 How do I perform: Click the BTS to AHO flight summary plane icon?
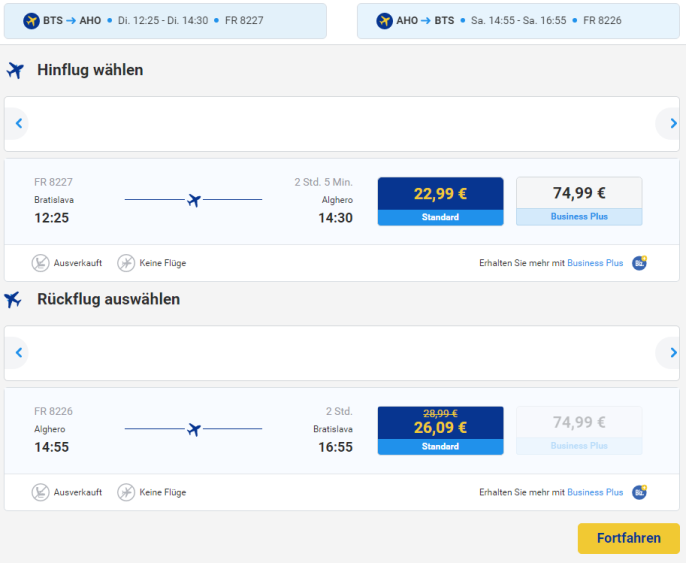click(x=31, y=21)
